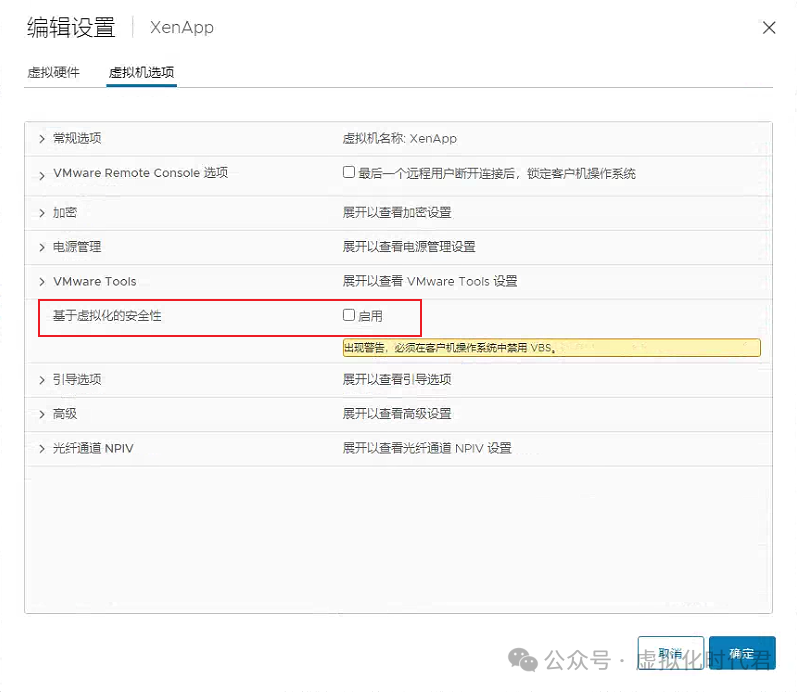
Task: Click the 基于虚拟化的安全性 label
Action: (x=107, y=316)
